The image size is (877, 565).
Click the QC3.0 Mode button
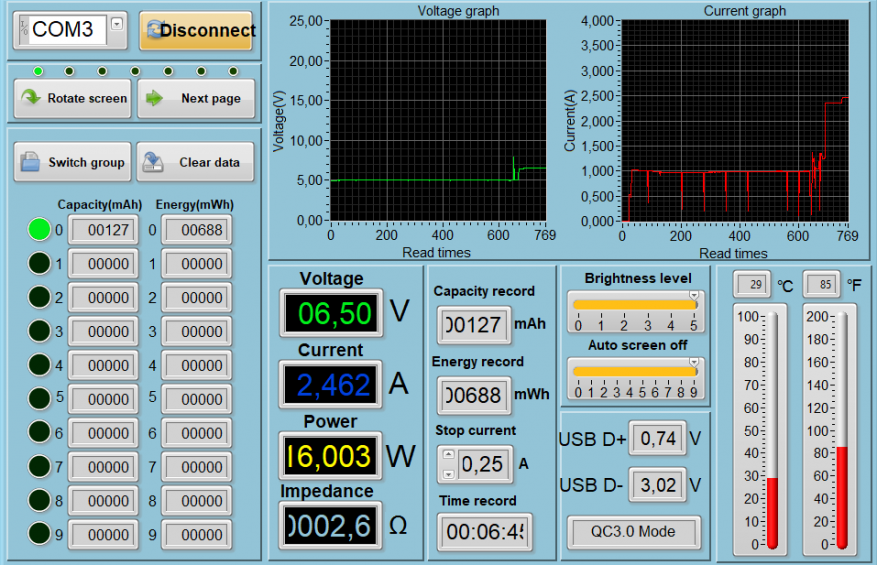tap(634, 532)
